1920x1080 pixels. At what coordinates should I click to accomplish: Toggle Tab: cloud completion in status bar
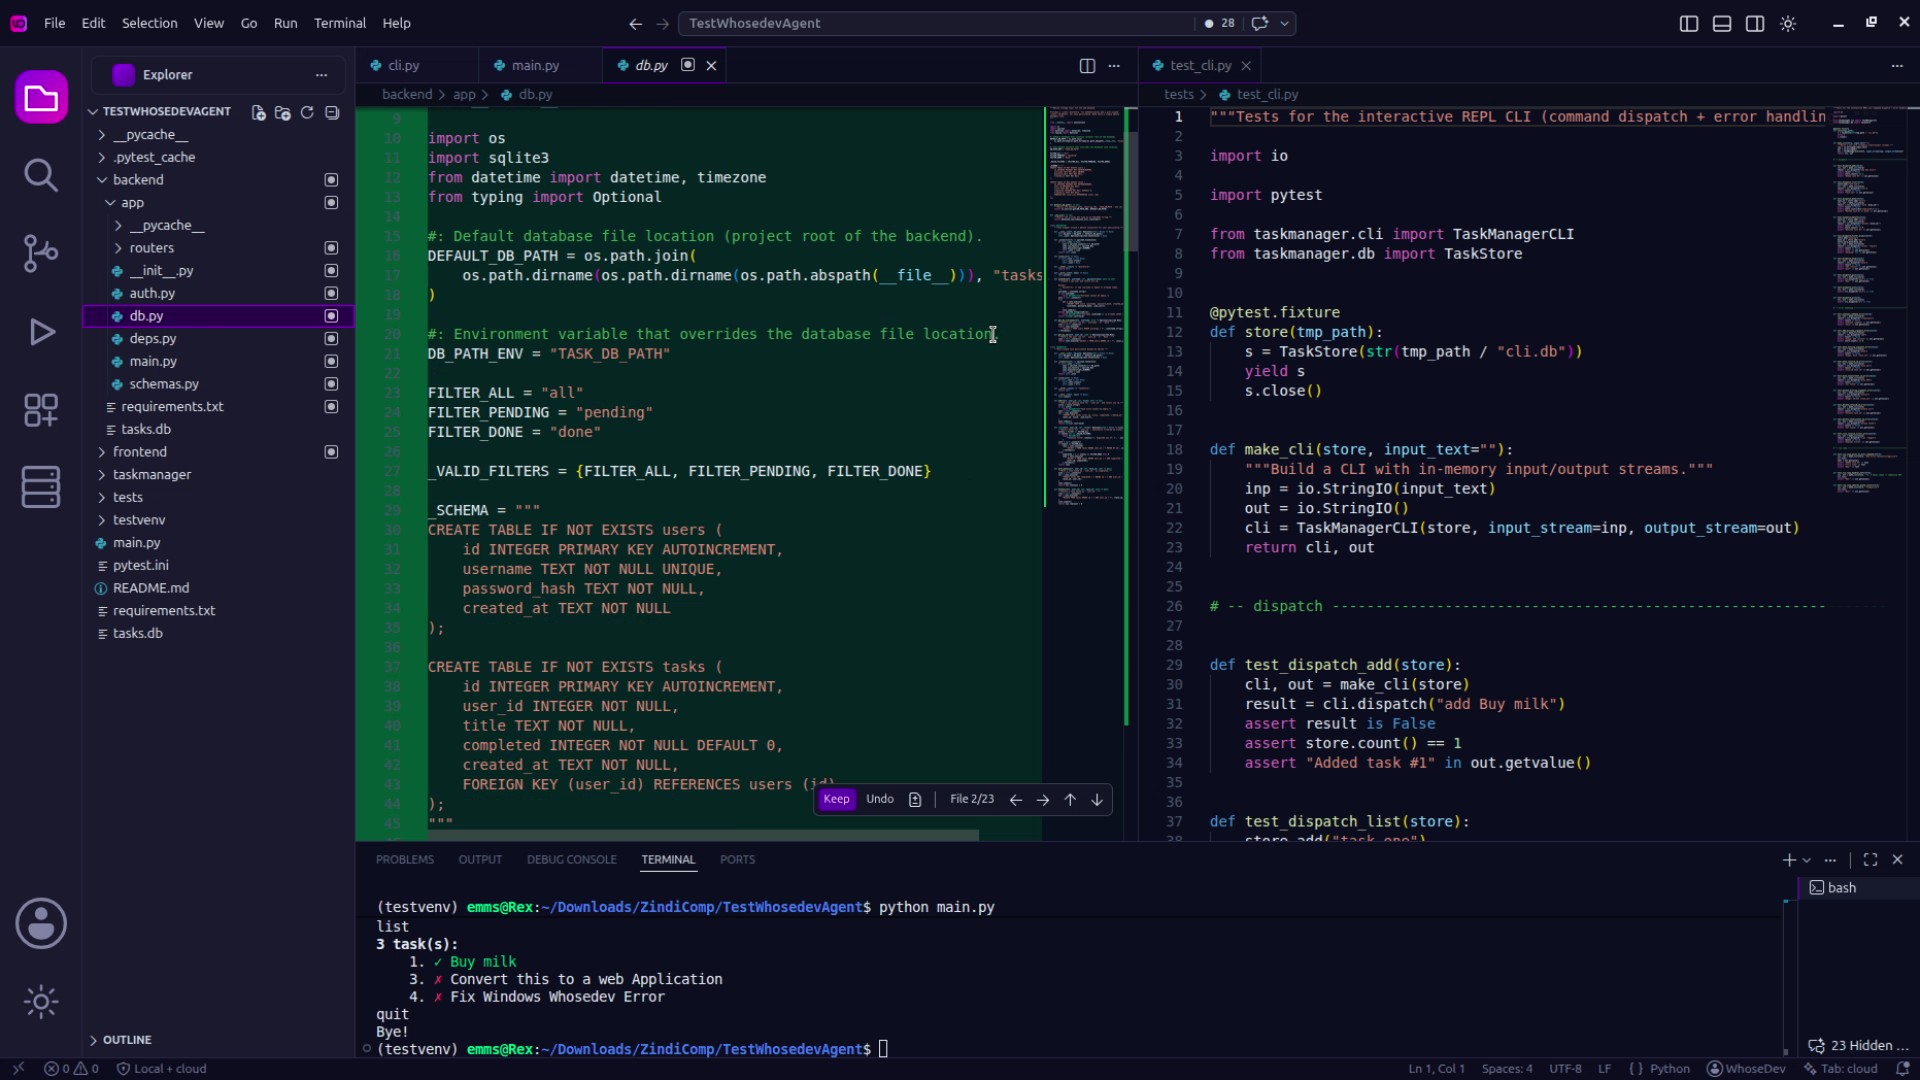(1841, 1069)
